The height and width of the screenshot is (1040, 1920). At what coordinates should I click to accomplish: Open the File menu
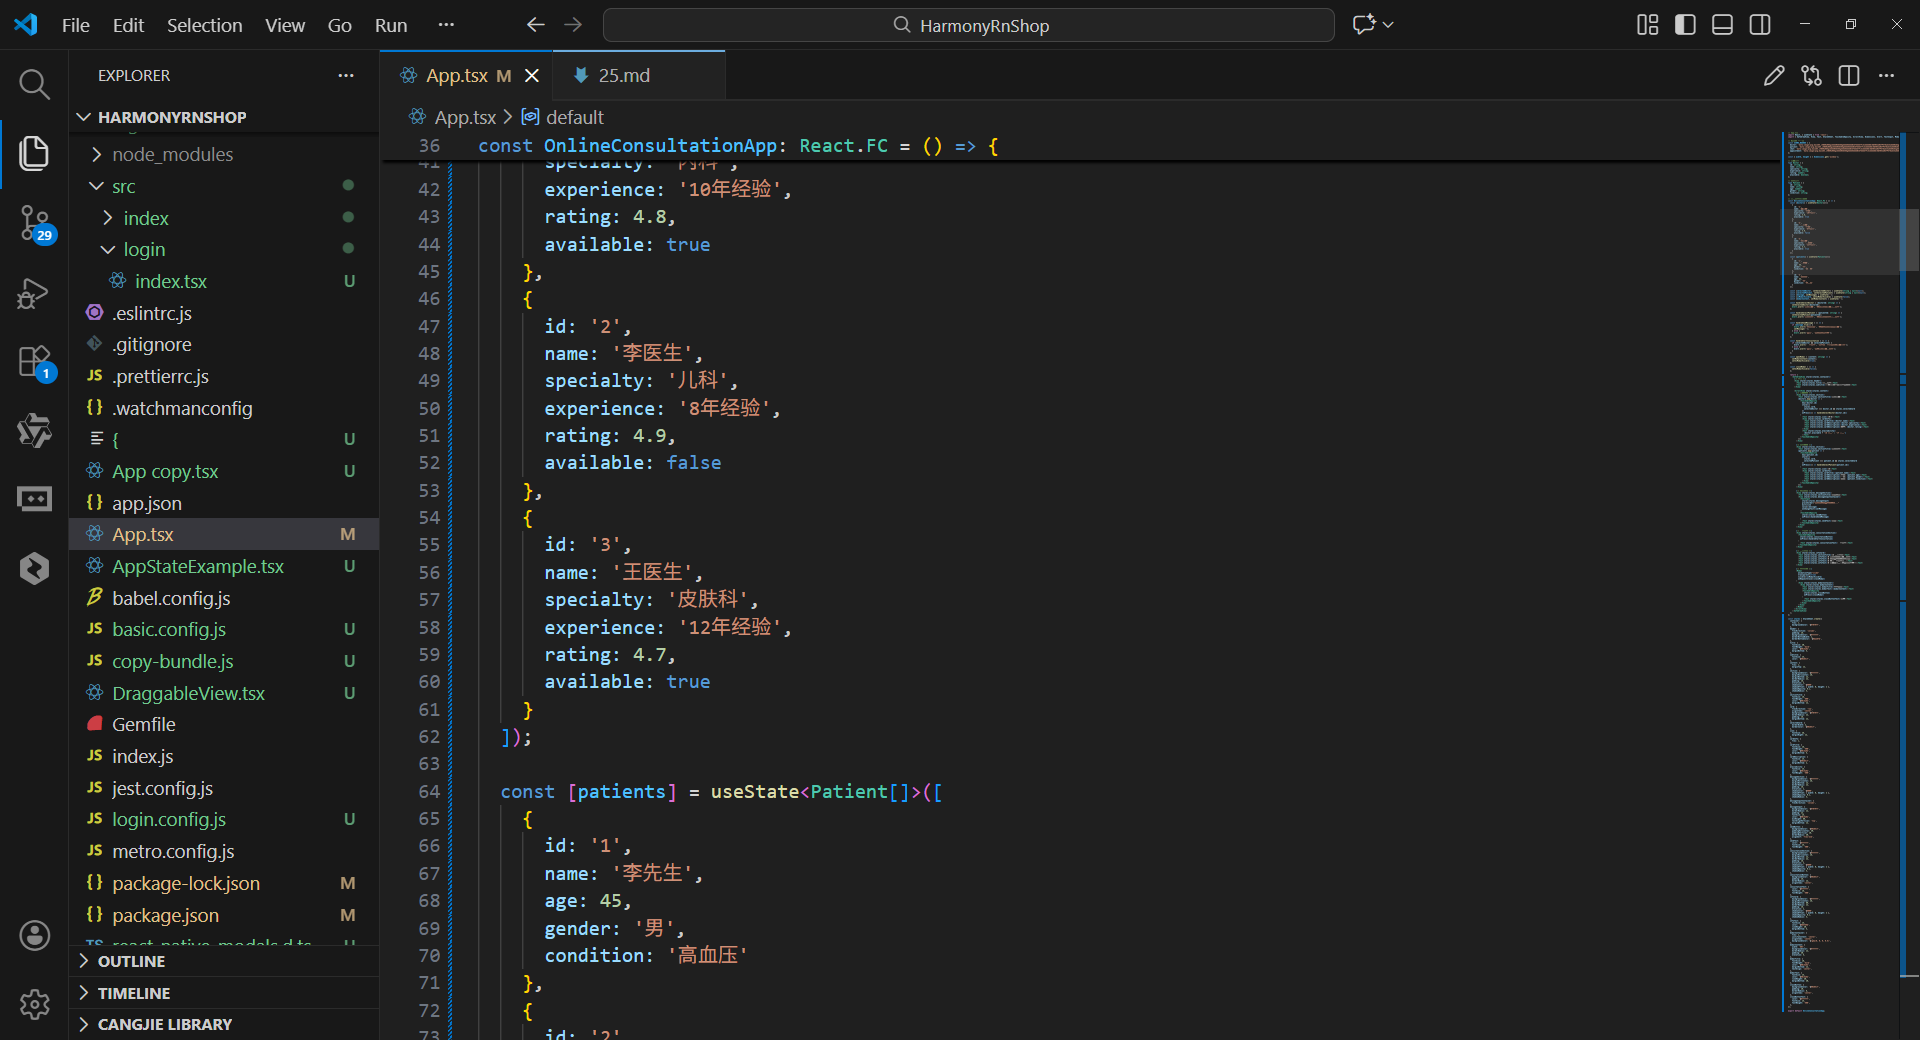76,25
